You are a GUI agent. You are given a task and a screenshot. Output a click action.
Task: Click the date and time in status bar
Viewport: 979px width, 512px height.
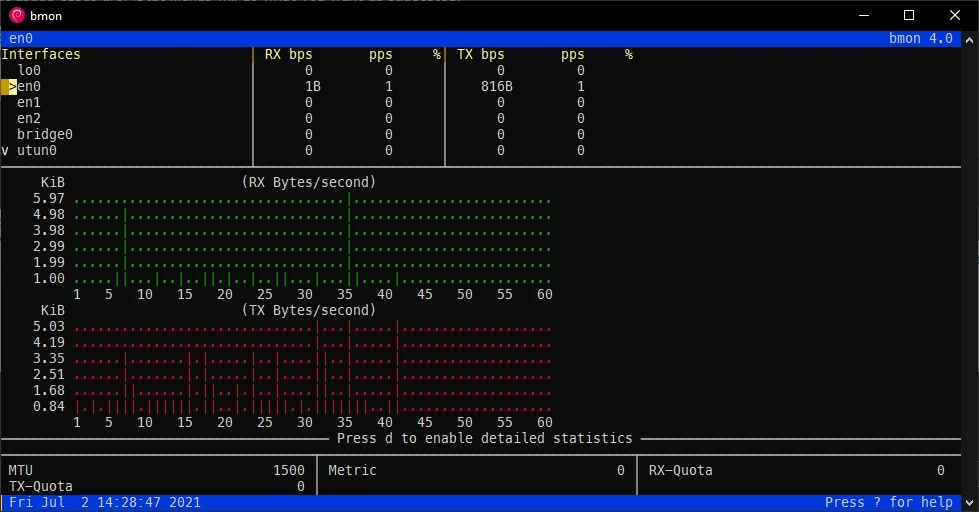pyautogui.click(x=105, y=502)
